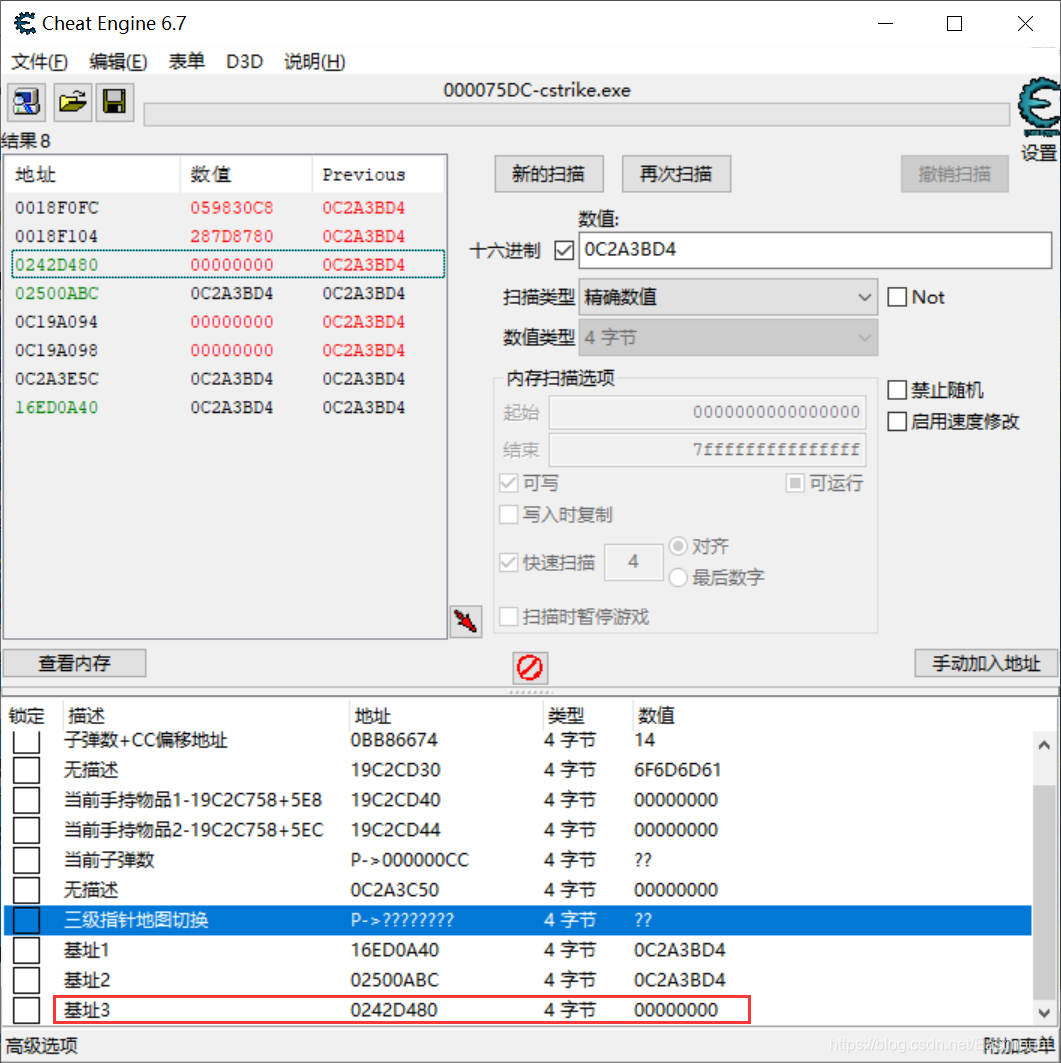
Task: Open 高级选项 at the bottom left
Action: (x=41, y=1045)
